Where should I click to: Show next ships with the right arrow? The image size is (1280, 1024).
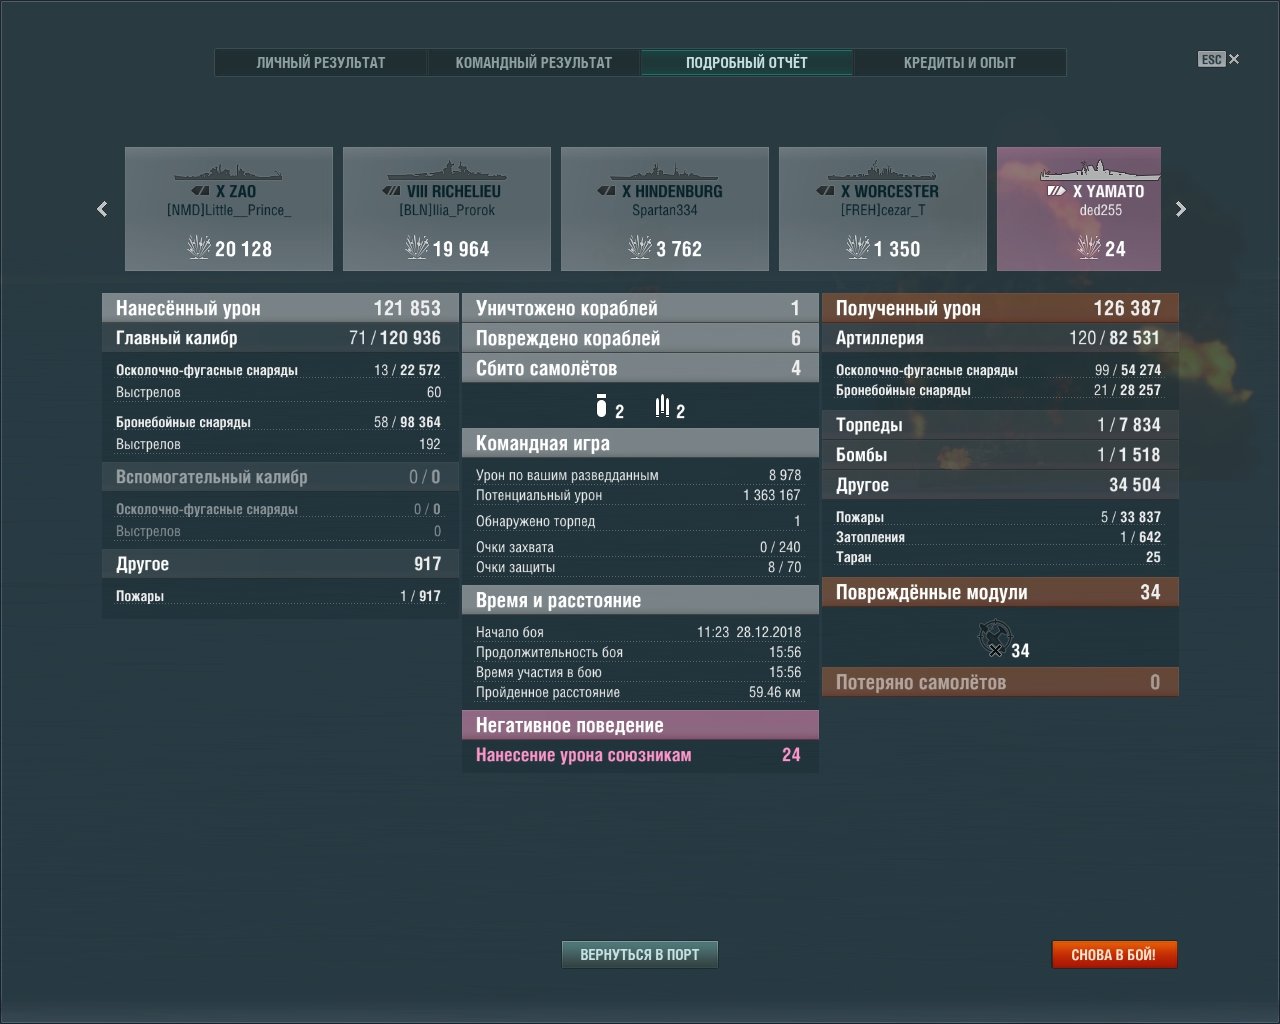coord(1181,209)
